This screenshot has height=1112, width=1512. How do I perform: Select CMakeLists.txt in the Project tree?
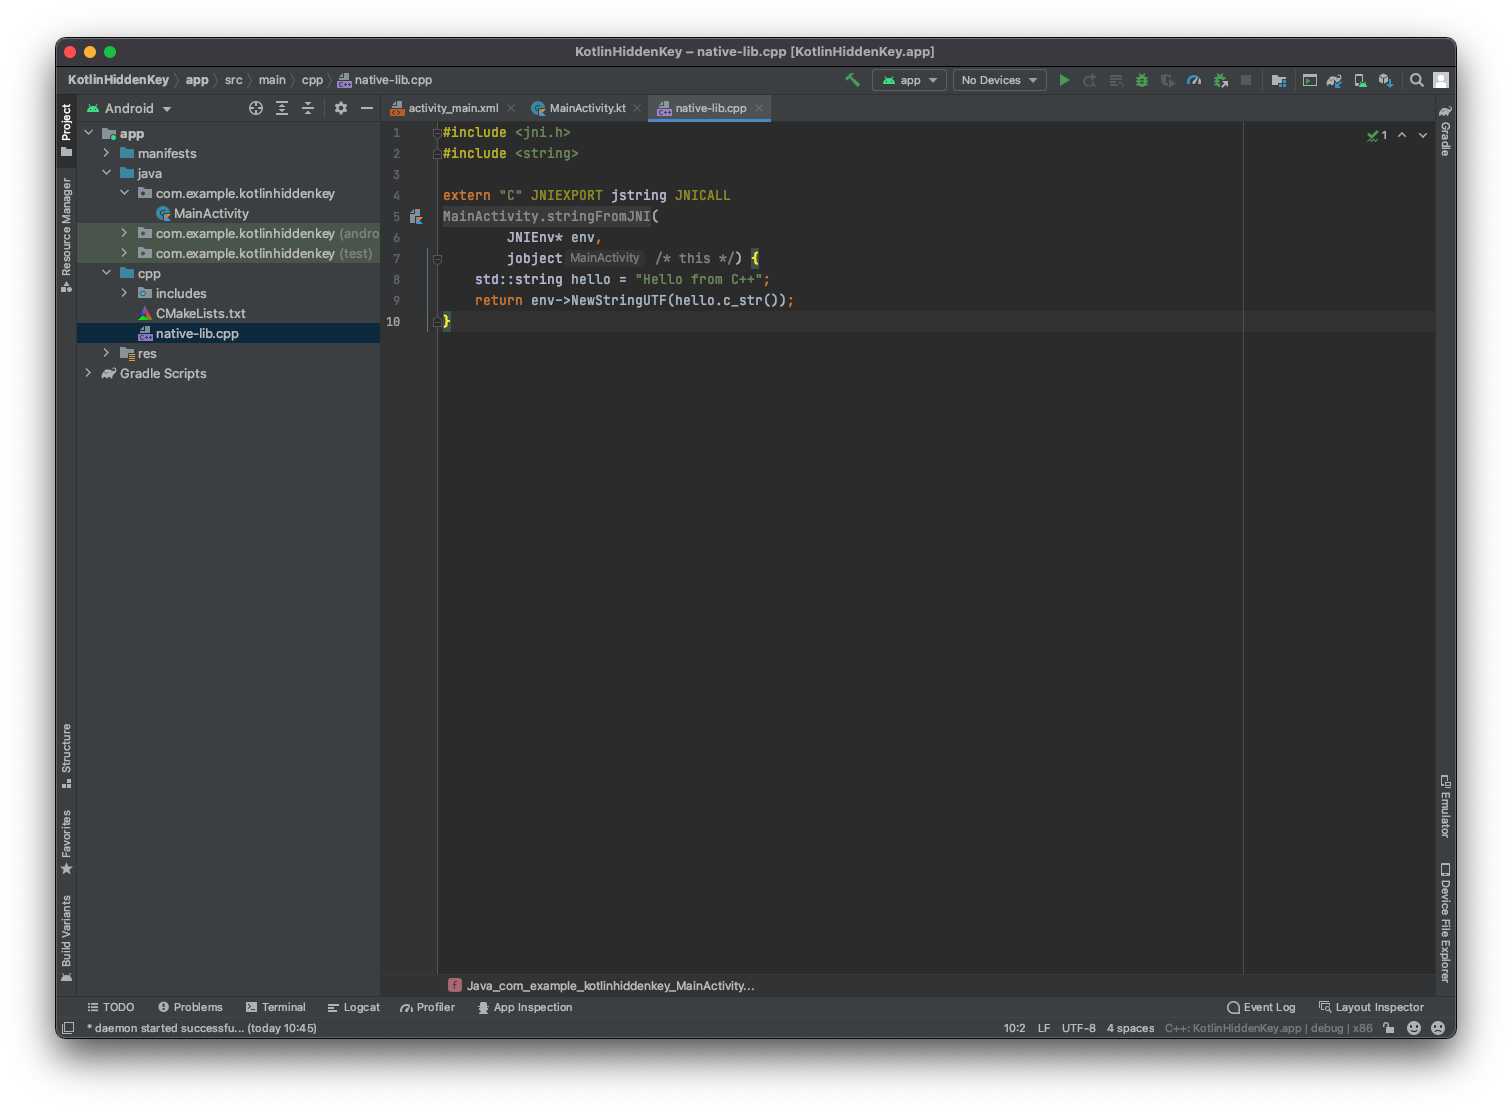coord(201,313)
